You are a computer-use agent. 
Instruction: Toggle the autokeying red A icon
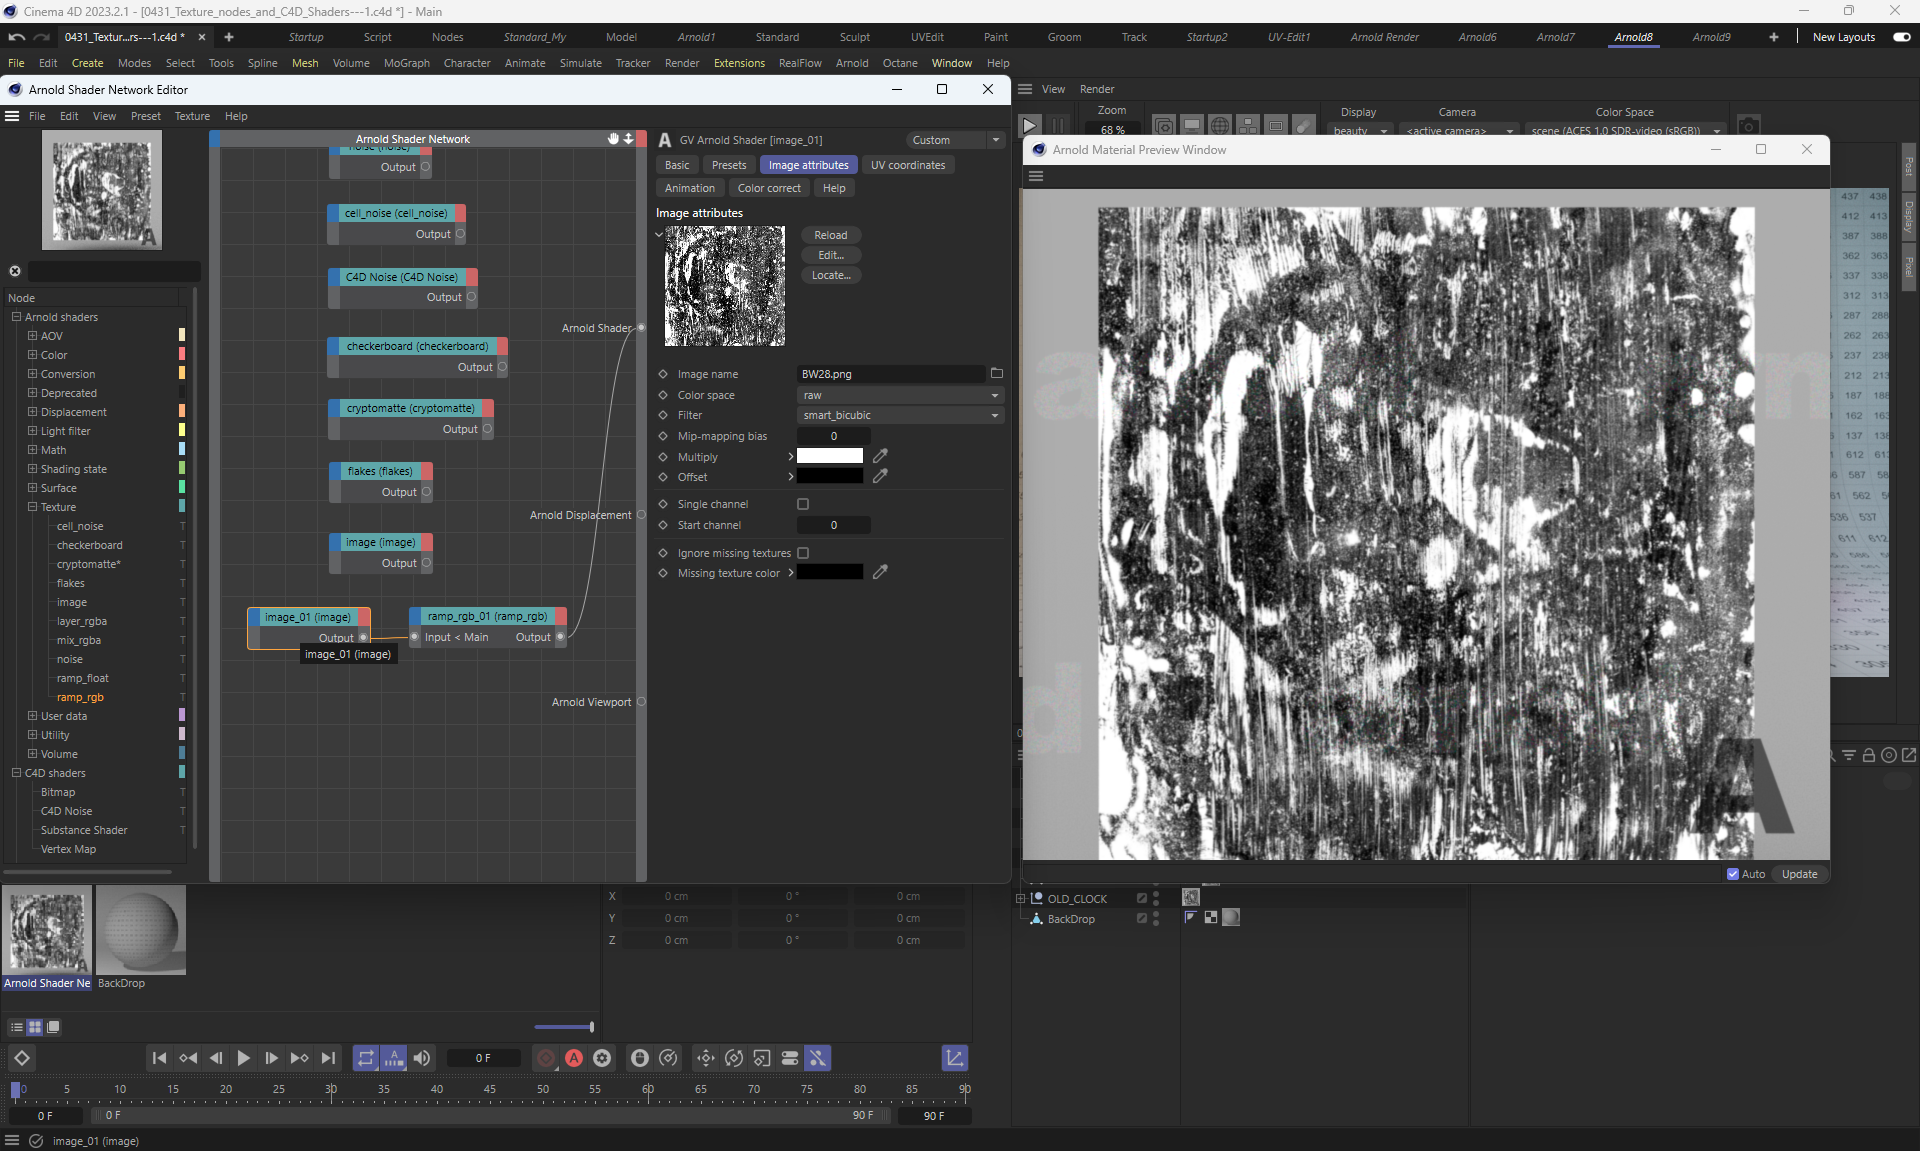[x=574, y=1058]
